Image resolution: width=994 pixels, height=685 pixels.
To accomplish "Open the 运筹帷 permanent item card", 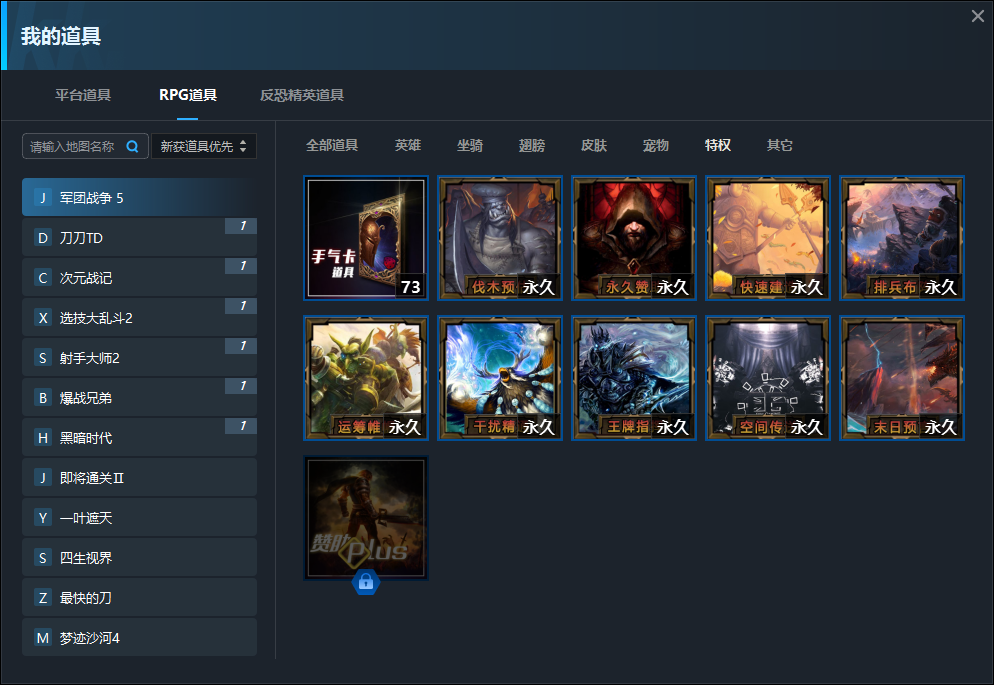I will click(x=366, y=378).
